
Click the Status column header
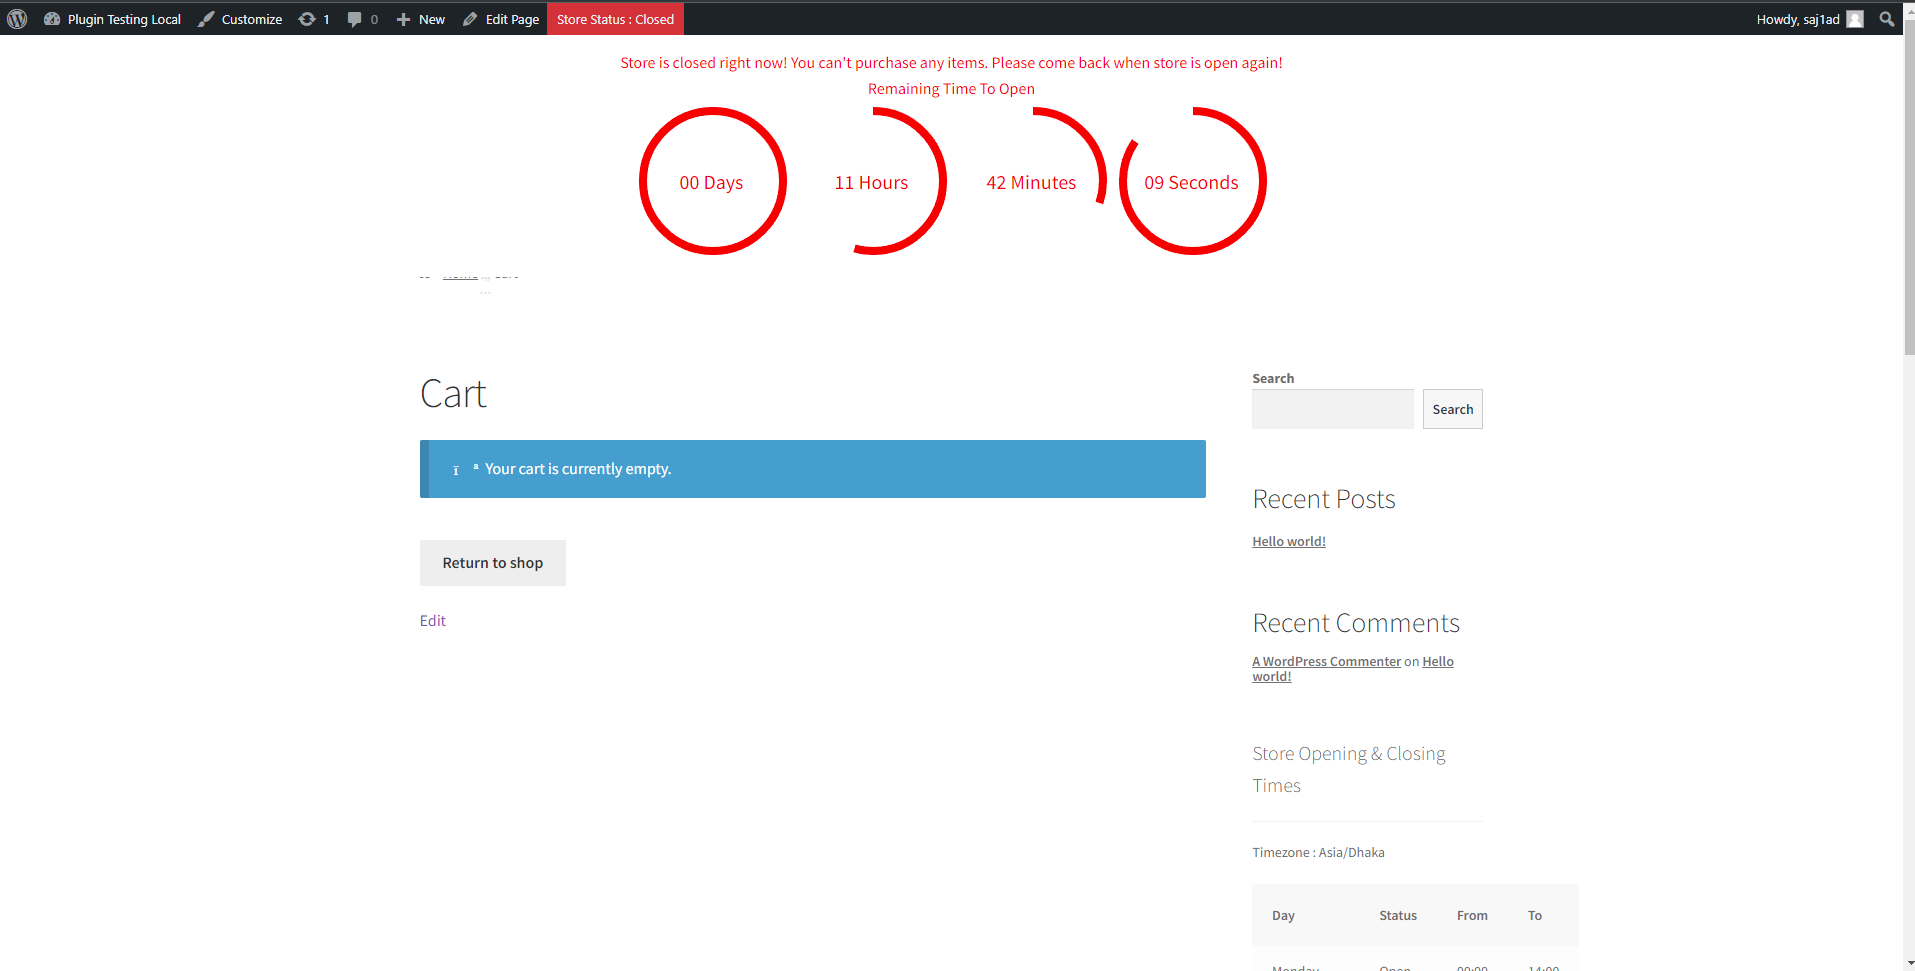point(1398,916)
